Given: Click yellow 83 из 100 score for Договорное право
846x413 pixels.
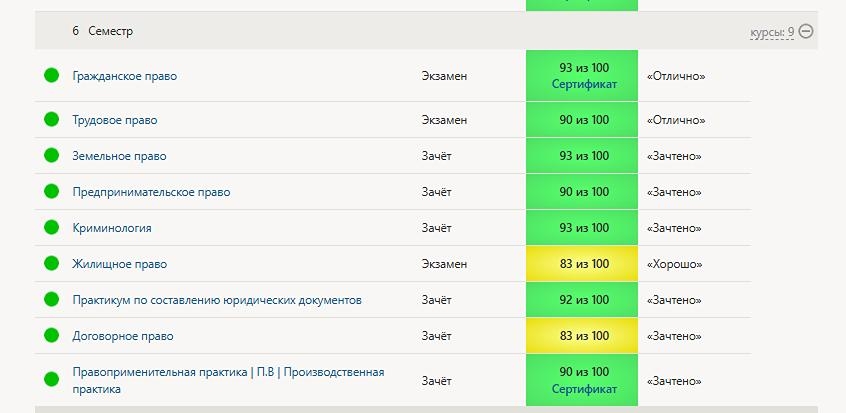Looking at the screenshot, I should [584, 336].
